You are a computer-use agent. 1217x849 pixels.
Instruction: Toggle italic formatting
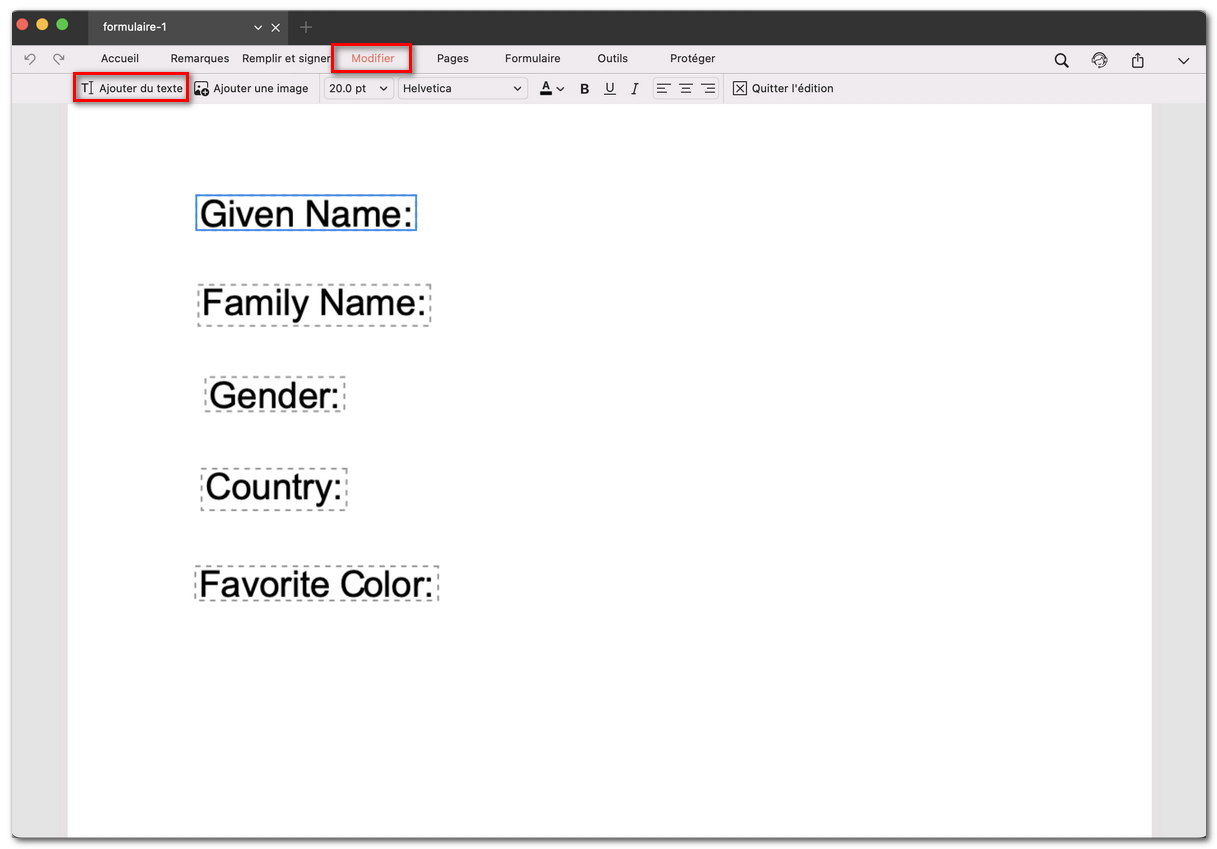[x=634, y=89]
